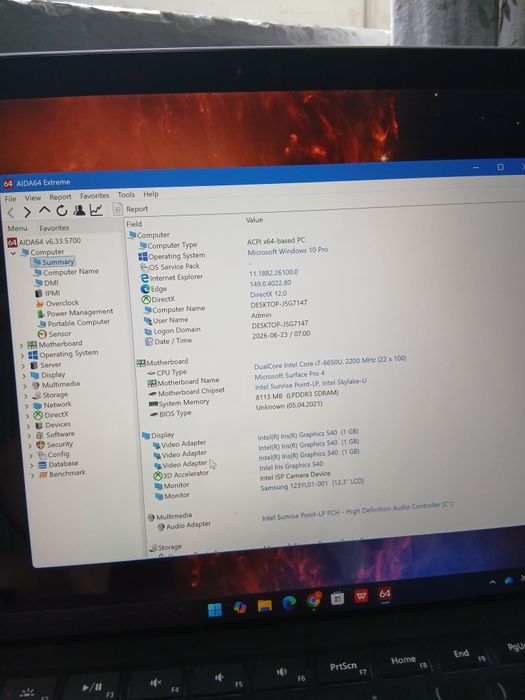Image resolution: width=525 pixels, height=700 pixels.
Task: Go back with the toolbar Back arrow
Action: pos(11,213)
